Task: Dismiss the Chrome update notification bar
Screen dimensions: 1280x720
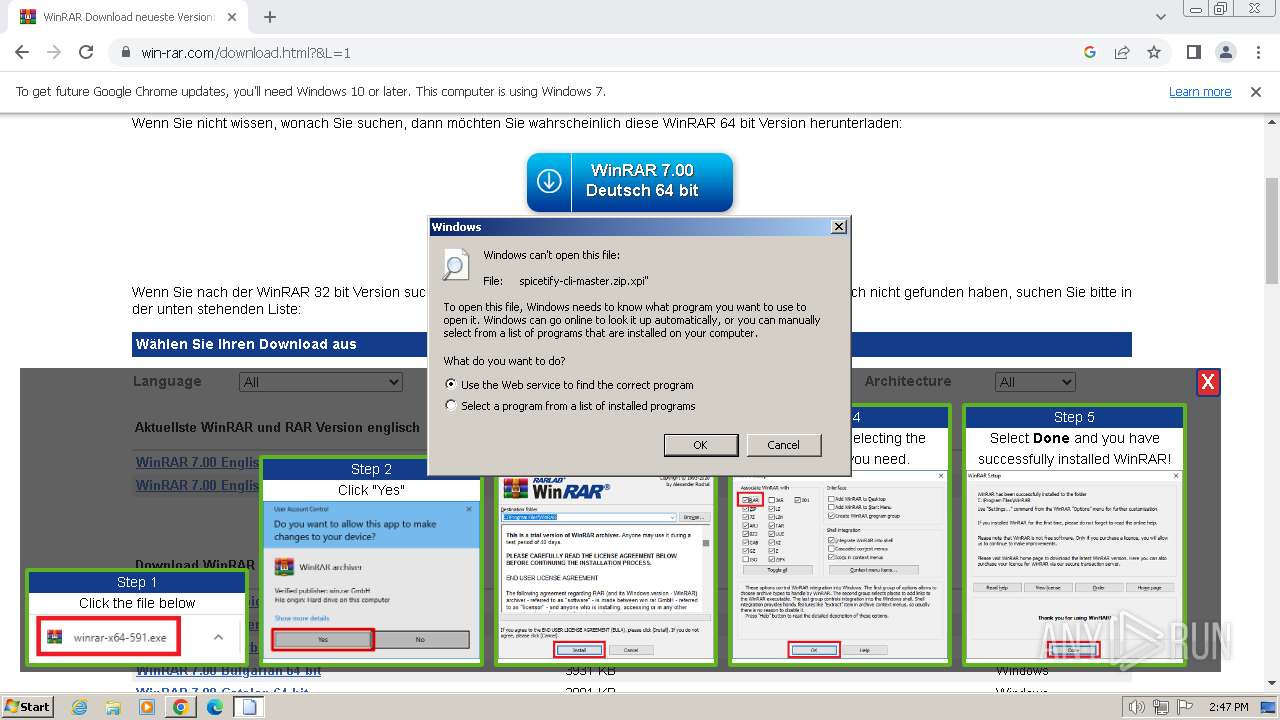Action: (1256, 91)
